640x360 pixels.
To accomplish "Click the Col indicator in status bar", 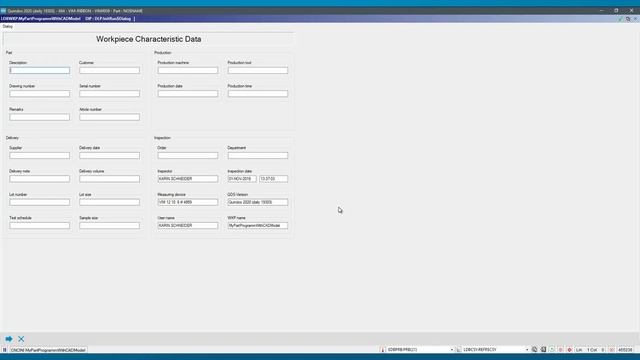I will click(x=593, y=349).
